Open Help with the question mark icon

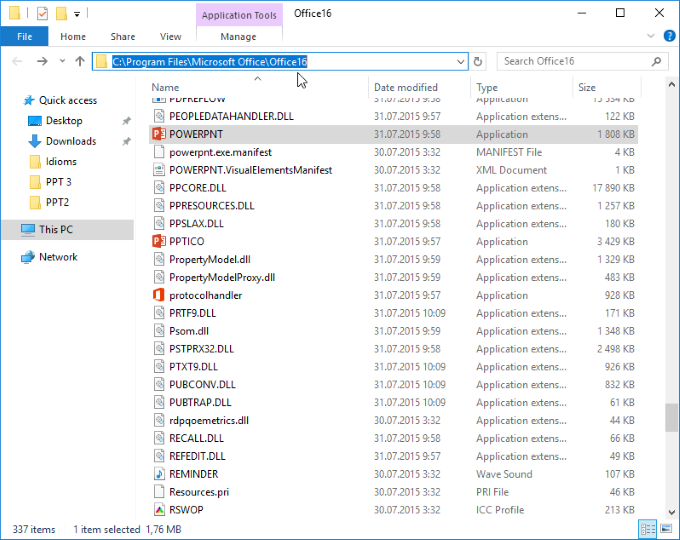pos(666,36)
